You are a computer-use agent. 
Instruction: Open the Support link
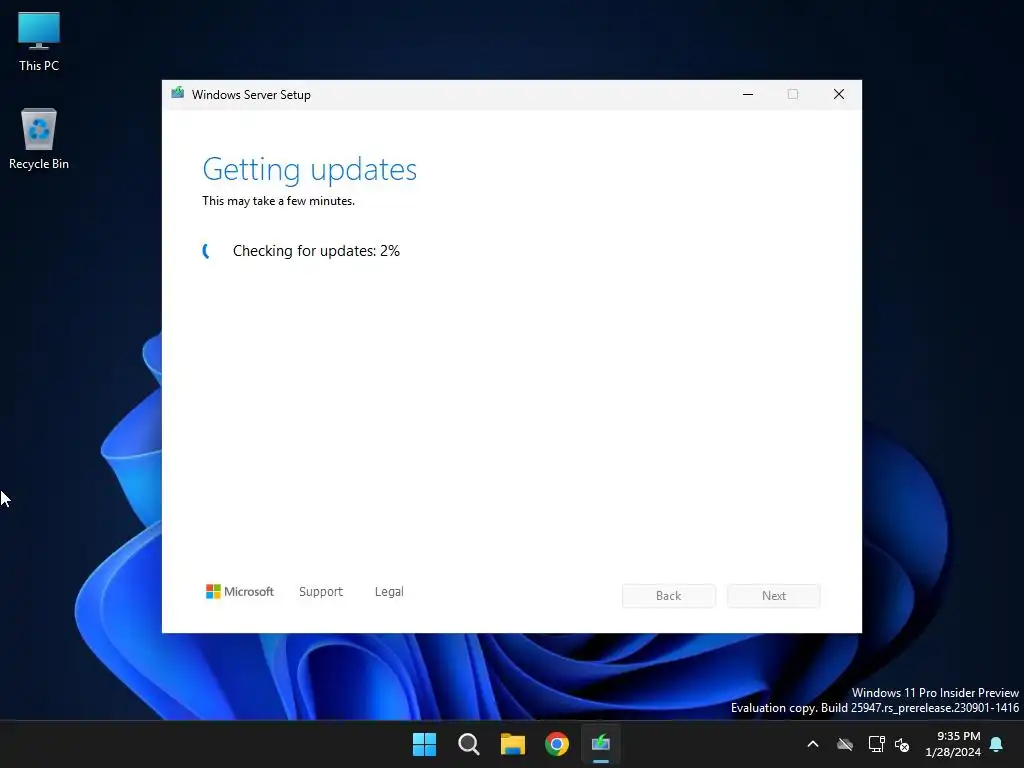(321, 592)
